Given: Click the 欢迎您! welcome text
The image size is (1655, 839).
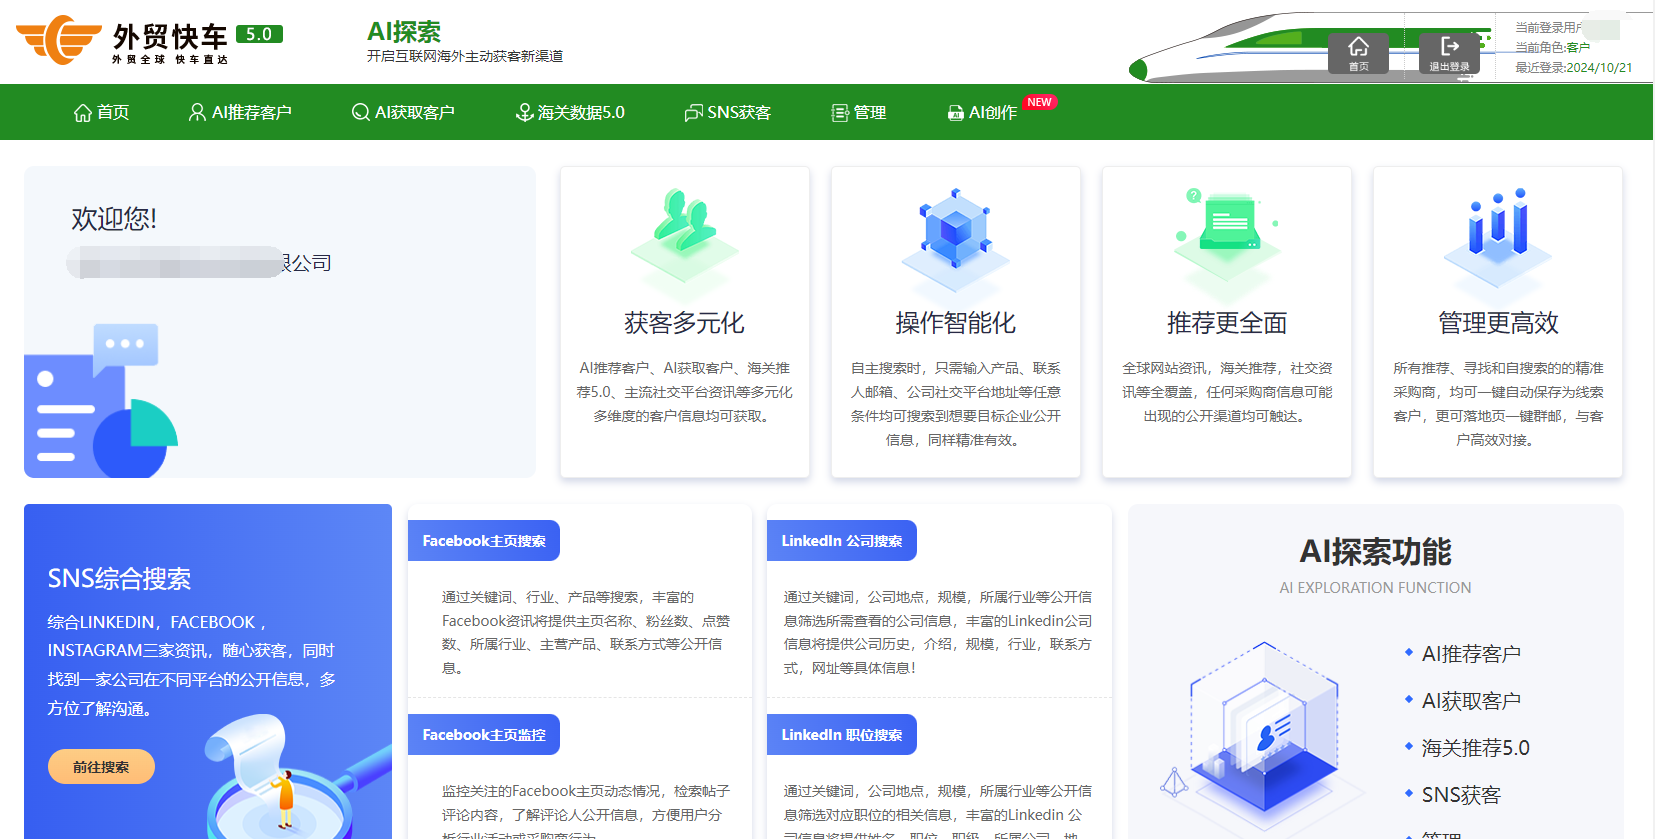Looking at the screenshot, I should [114, 219].
